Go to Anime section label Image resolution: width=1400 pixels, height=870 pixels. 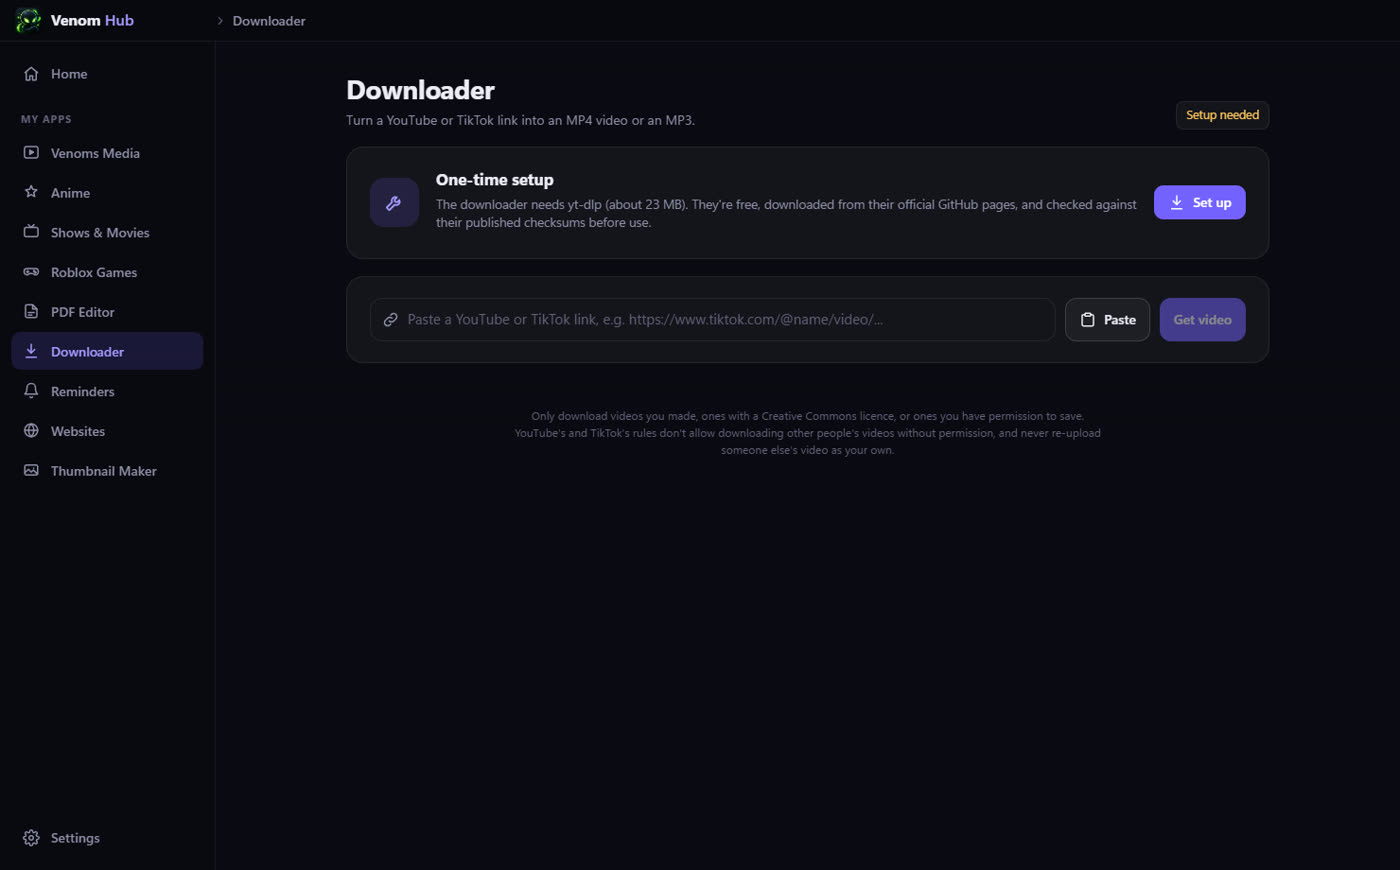coord(70,193)
